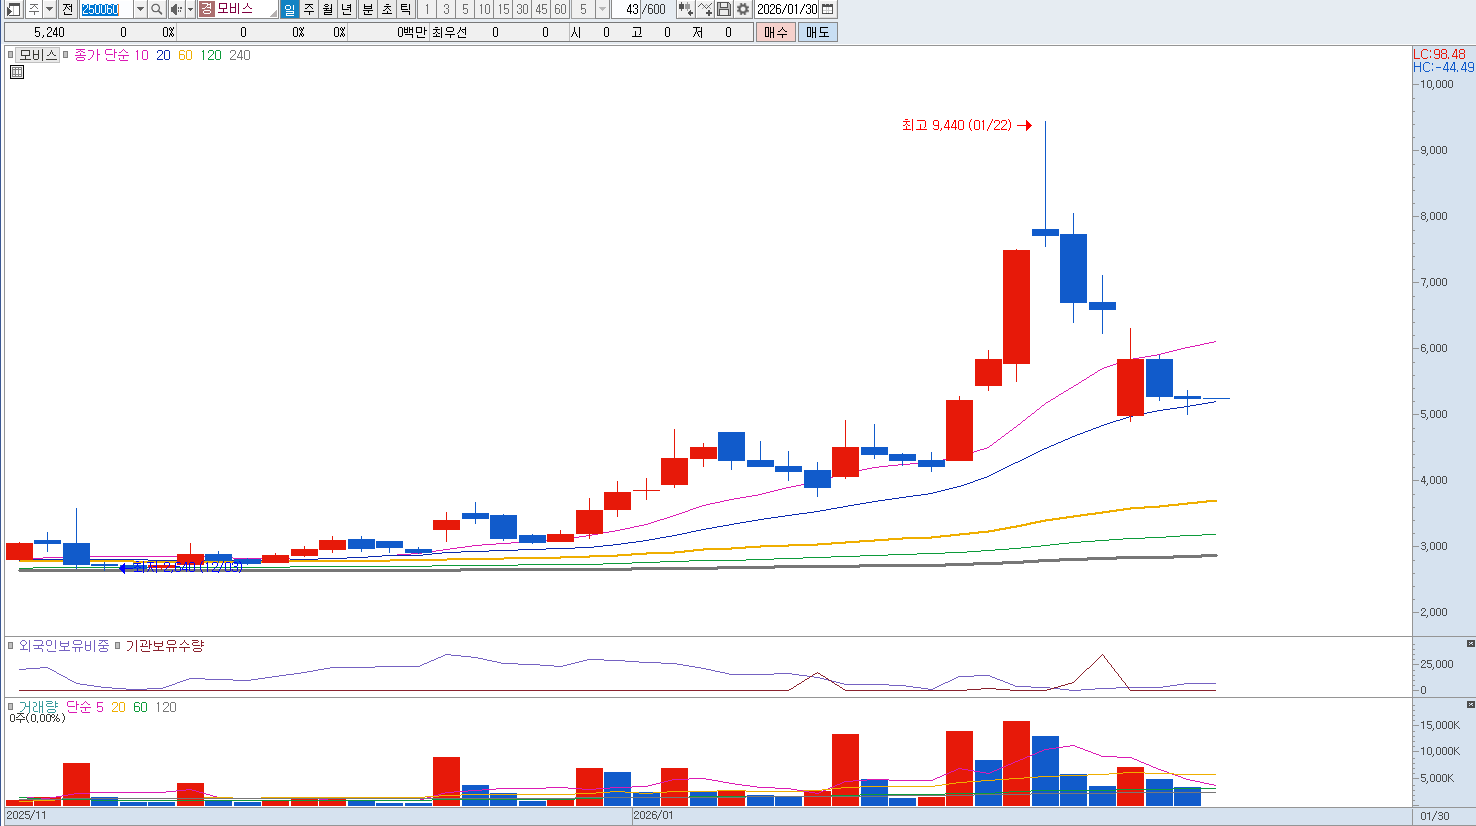This screenshot has width=1476, height=826.
Task: Toggle the 종가 단순 moving average marker
Action: click(x=67, y=56)
